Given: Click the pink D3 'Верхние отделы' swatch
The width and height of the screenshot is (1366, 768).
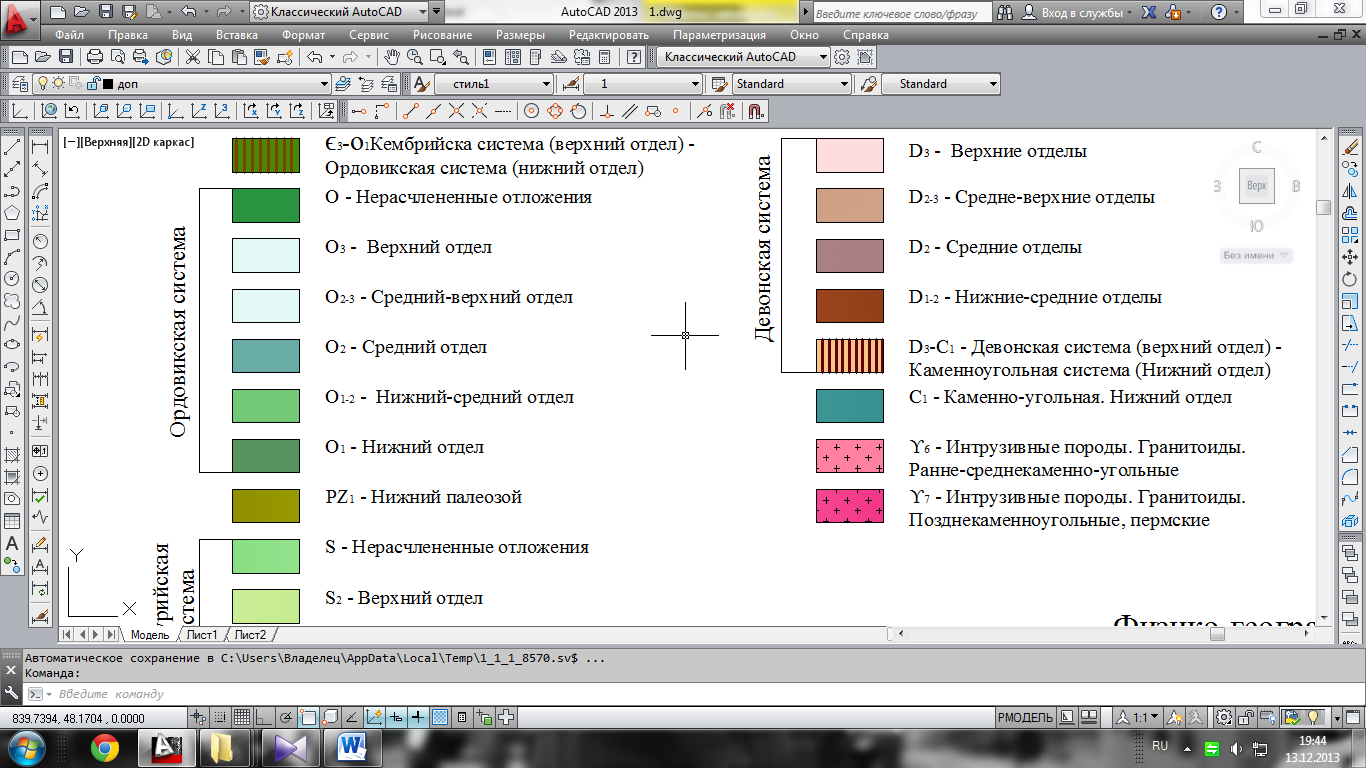Looking at the screenshot, I should click(850, 155).
